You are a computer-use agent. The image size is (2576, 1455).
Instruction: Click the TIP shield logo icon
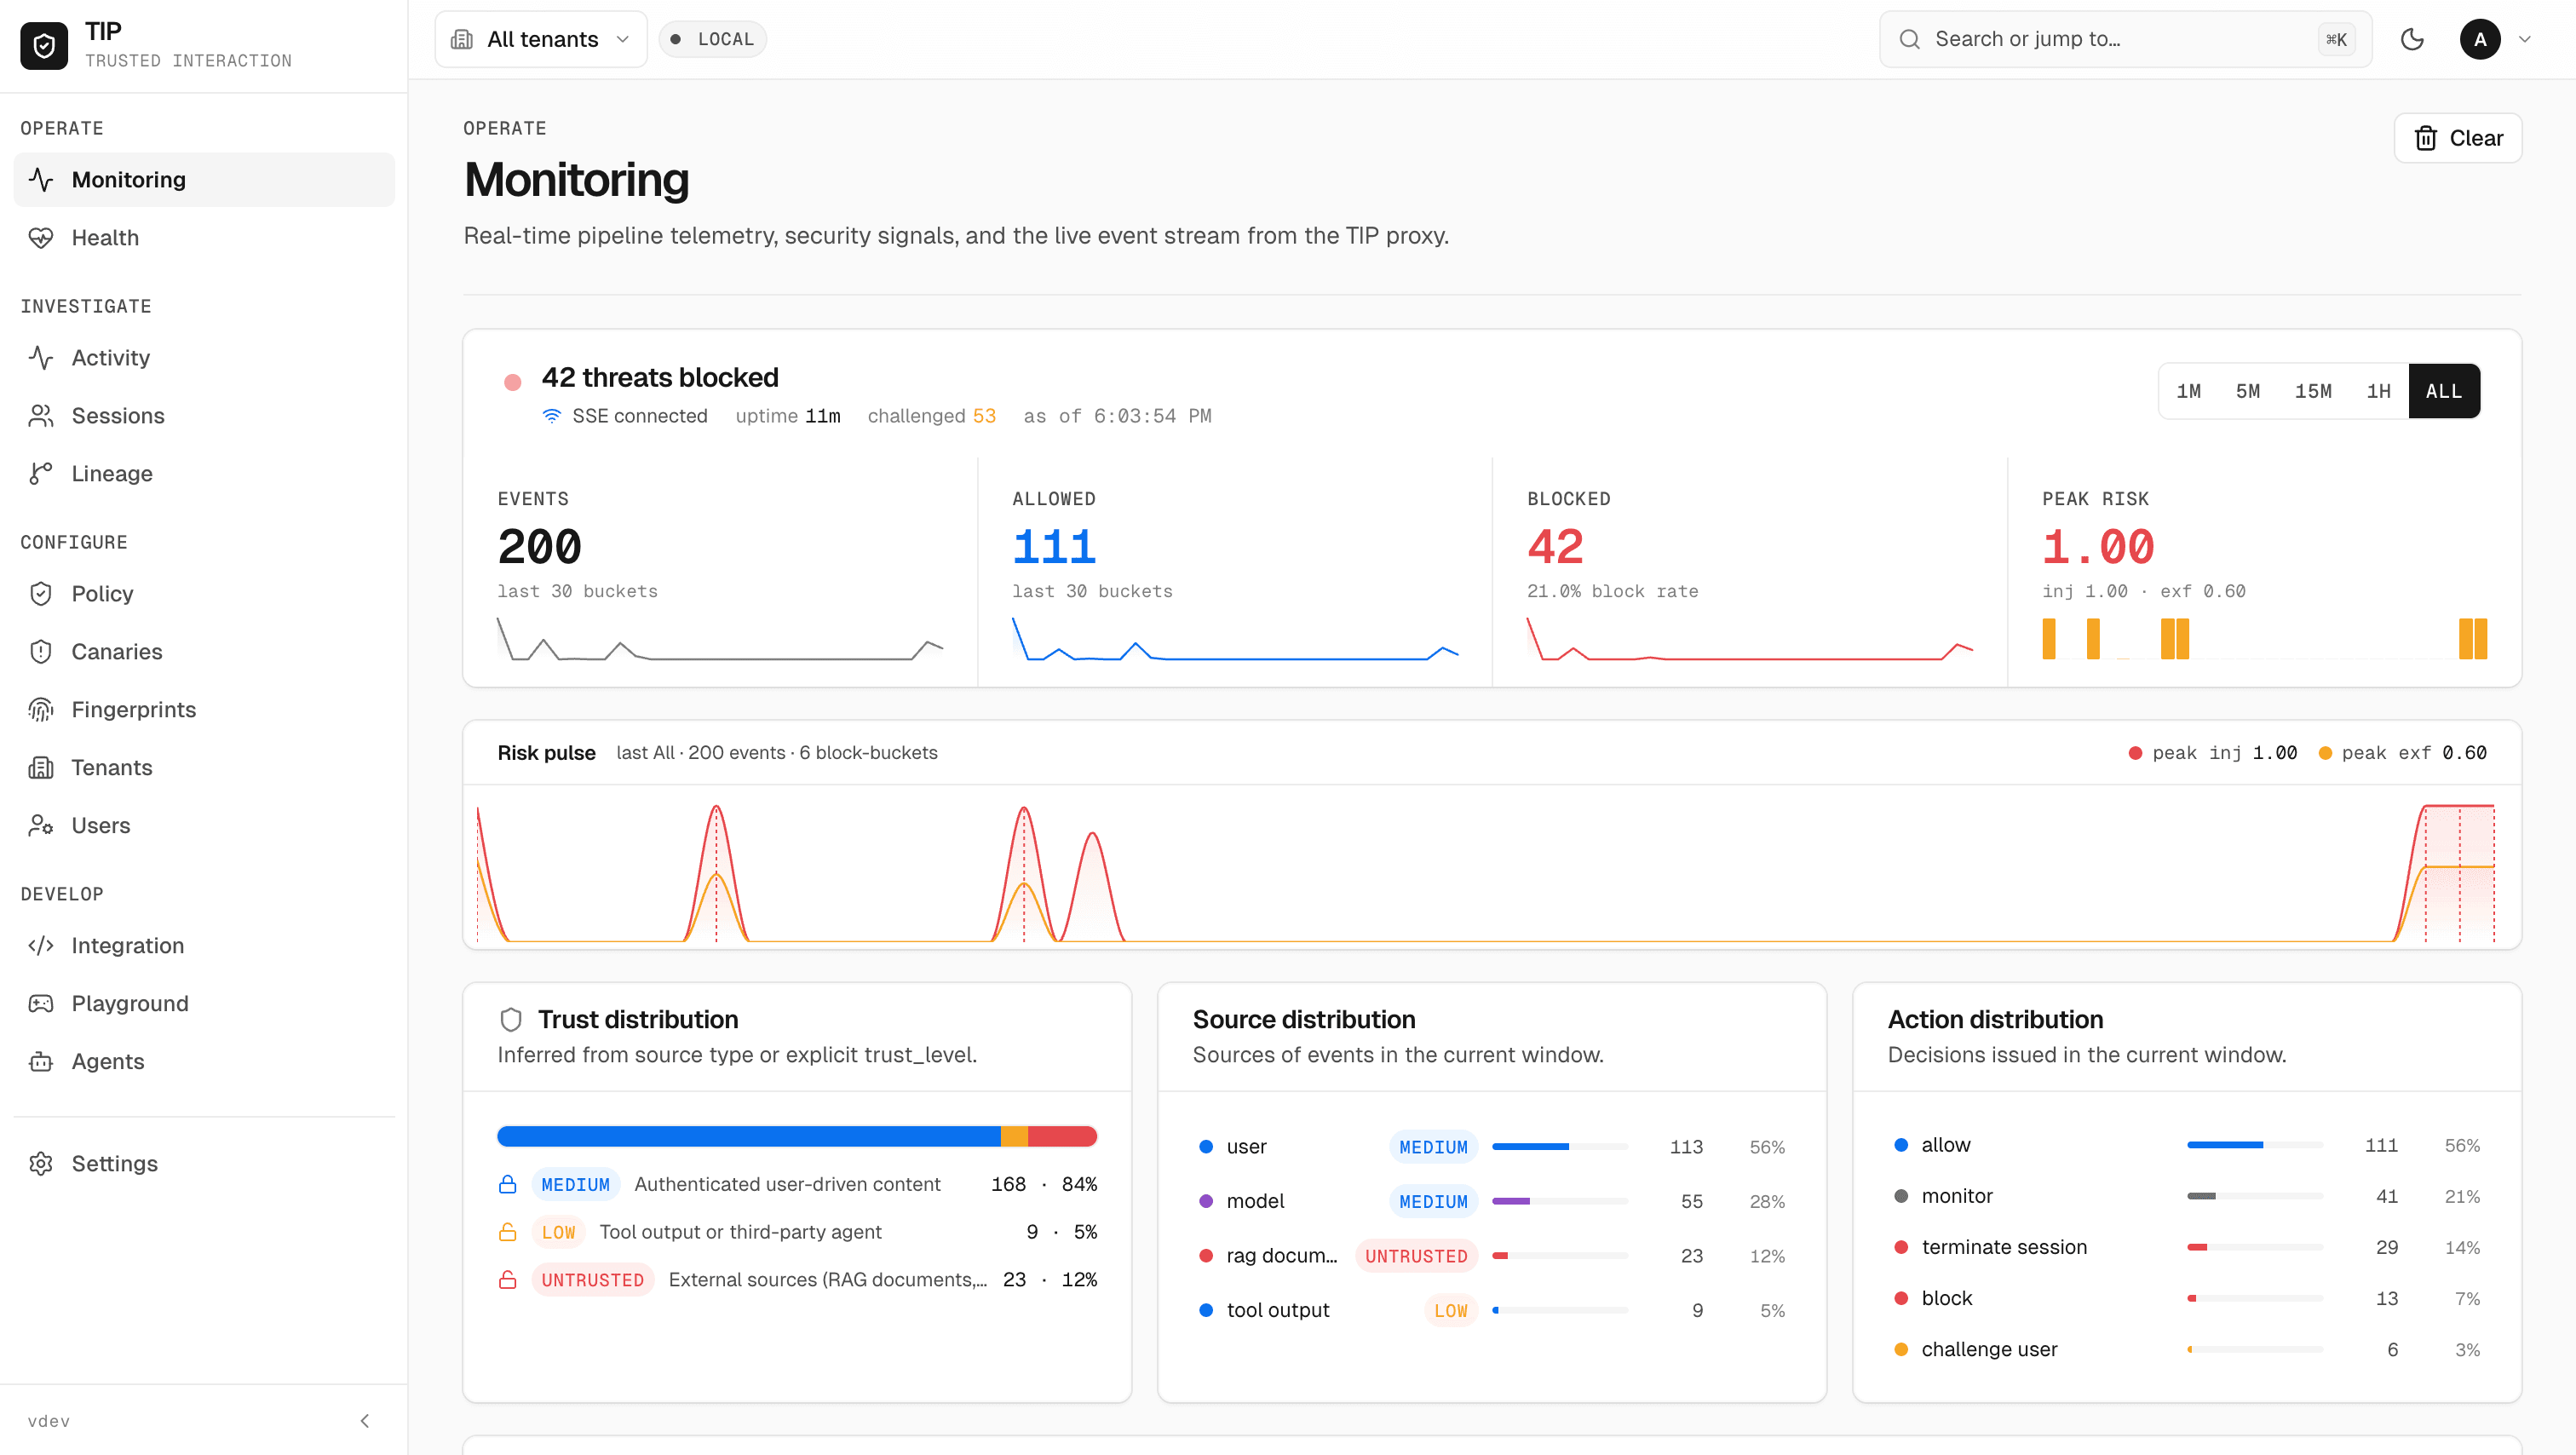click(x=44, y=45)
